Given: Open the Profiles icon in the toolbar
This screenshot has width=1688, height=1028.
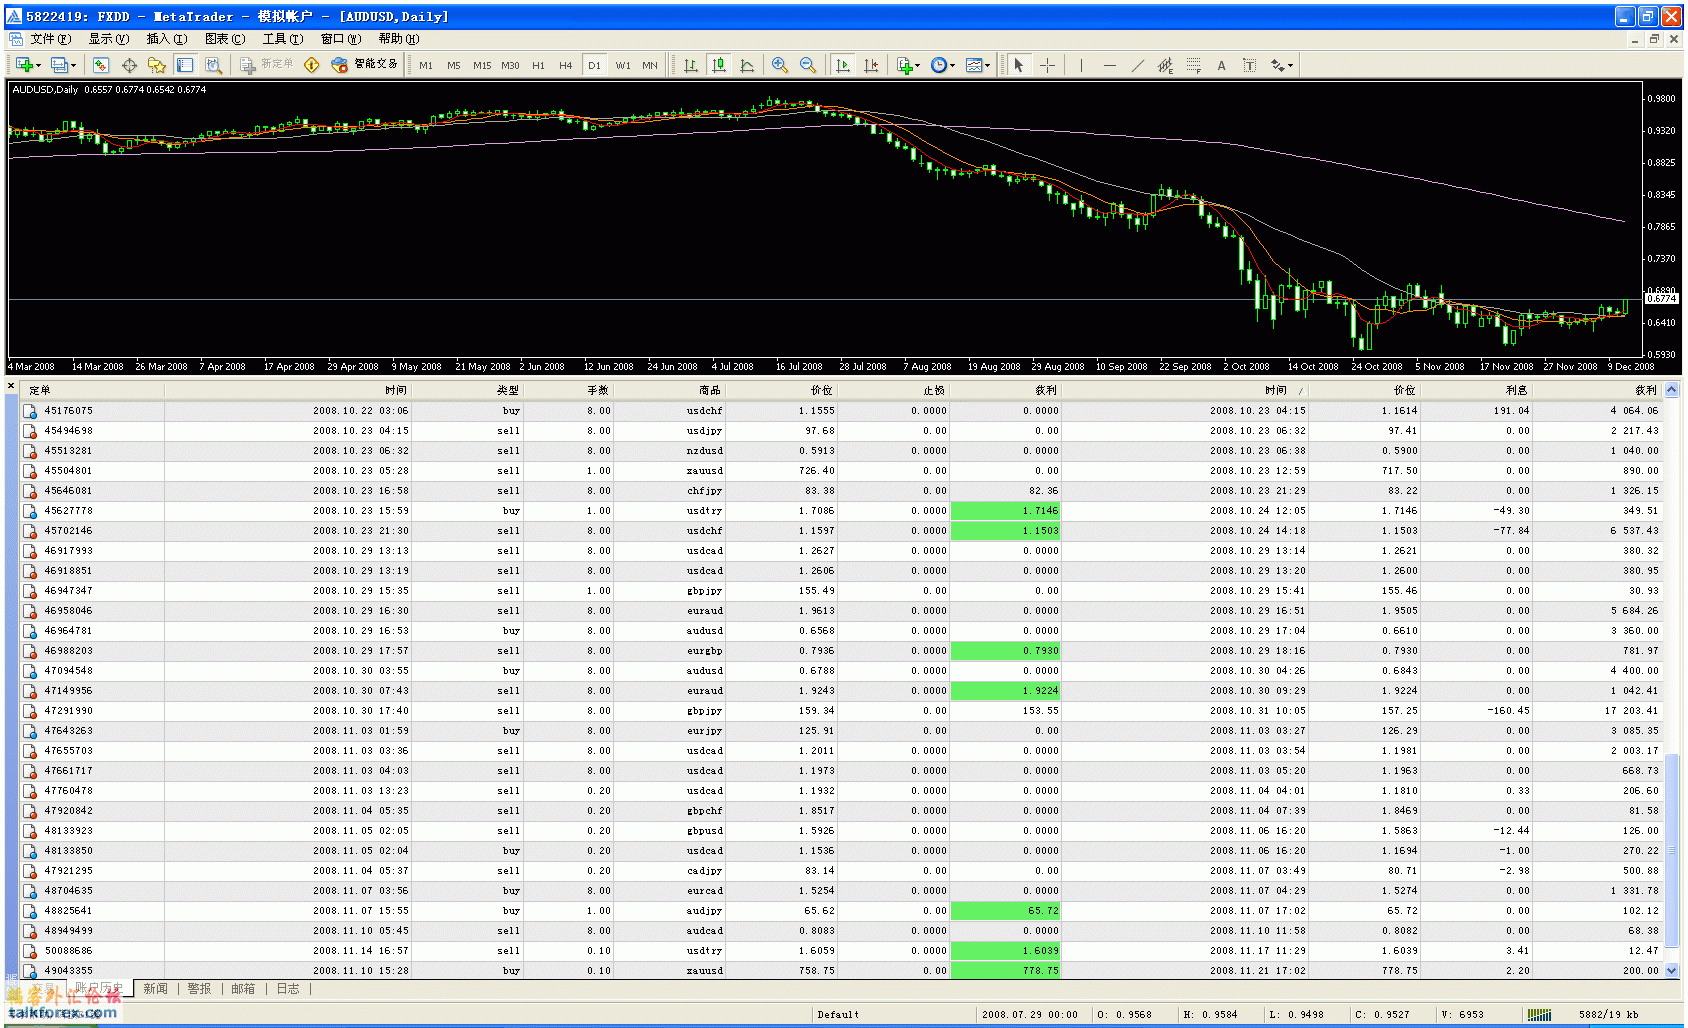Looking at the screenshot, I should pyautogui.click(x=60, y=65).
